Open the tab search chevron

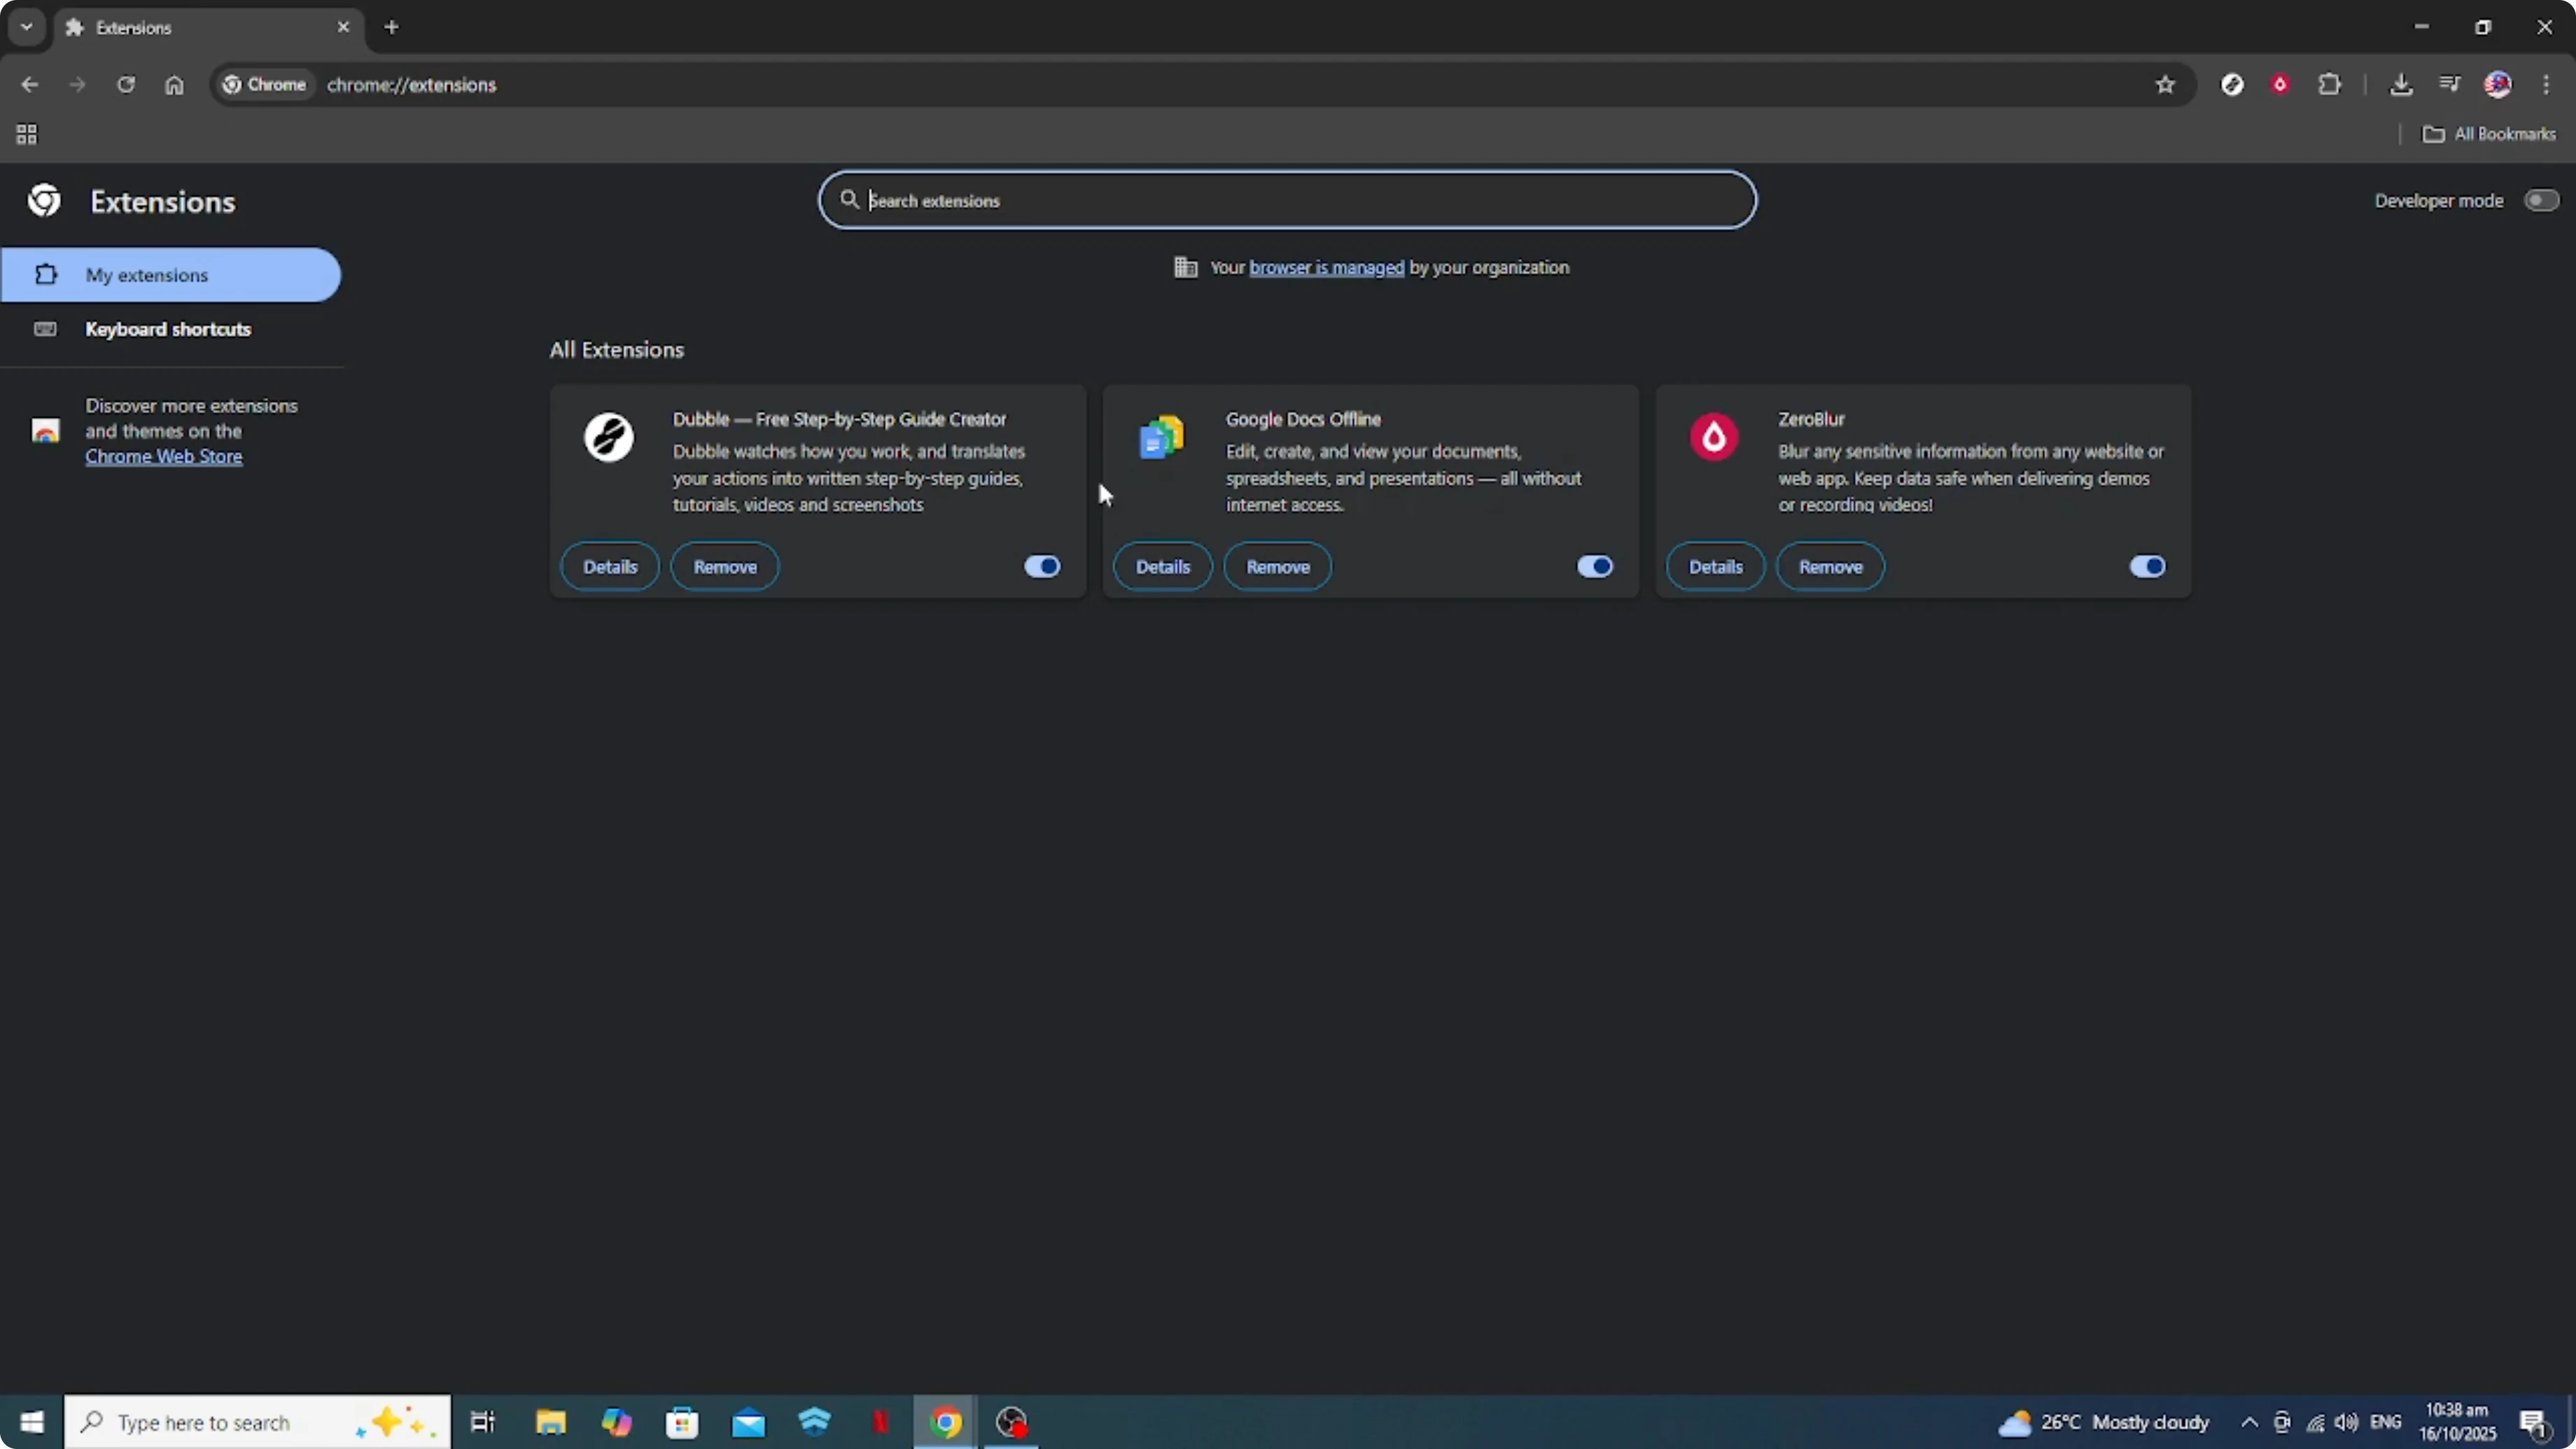(26, 27)
